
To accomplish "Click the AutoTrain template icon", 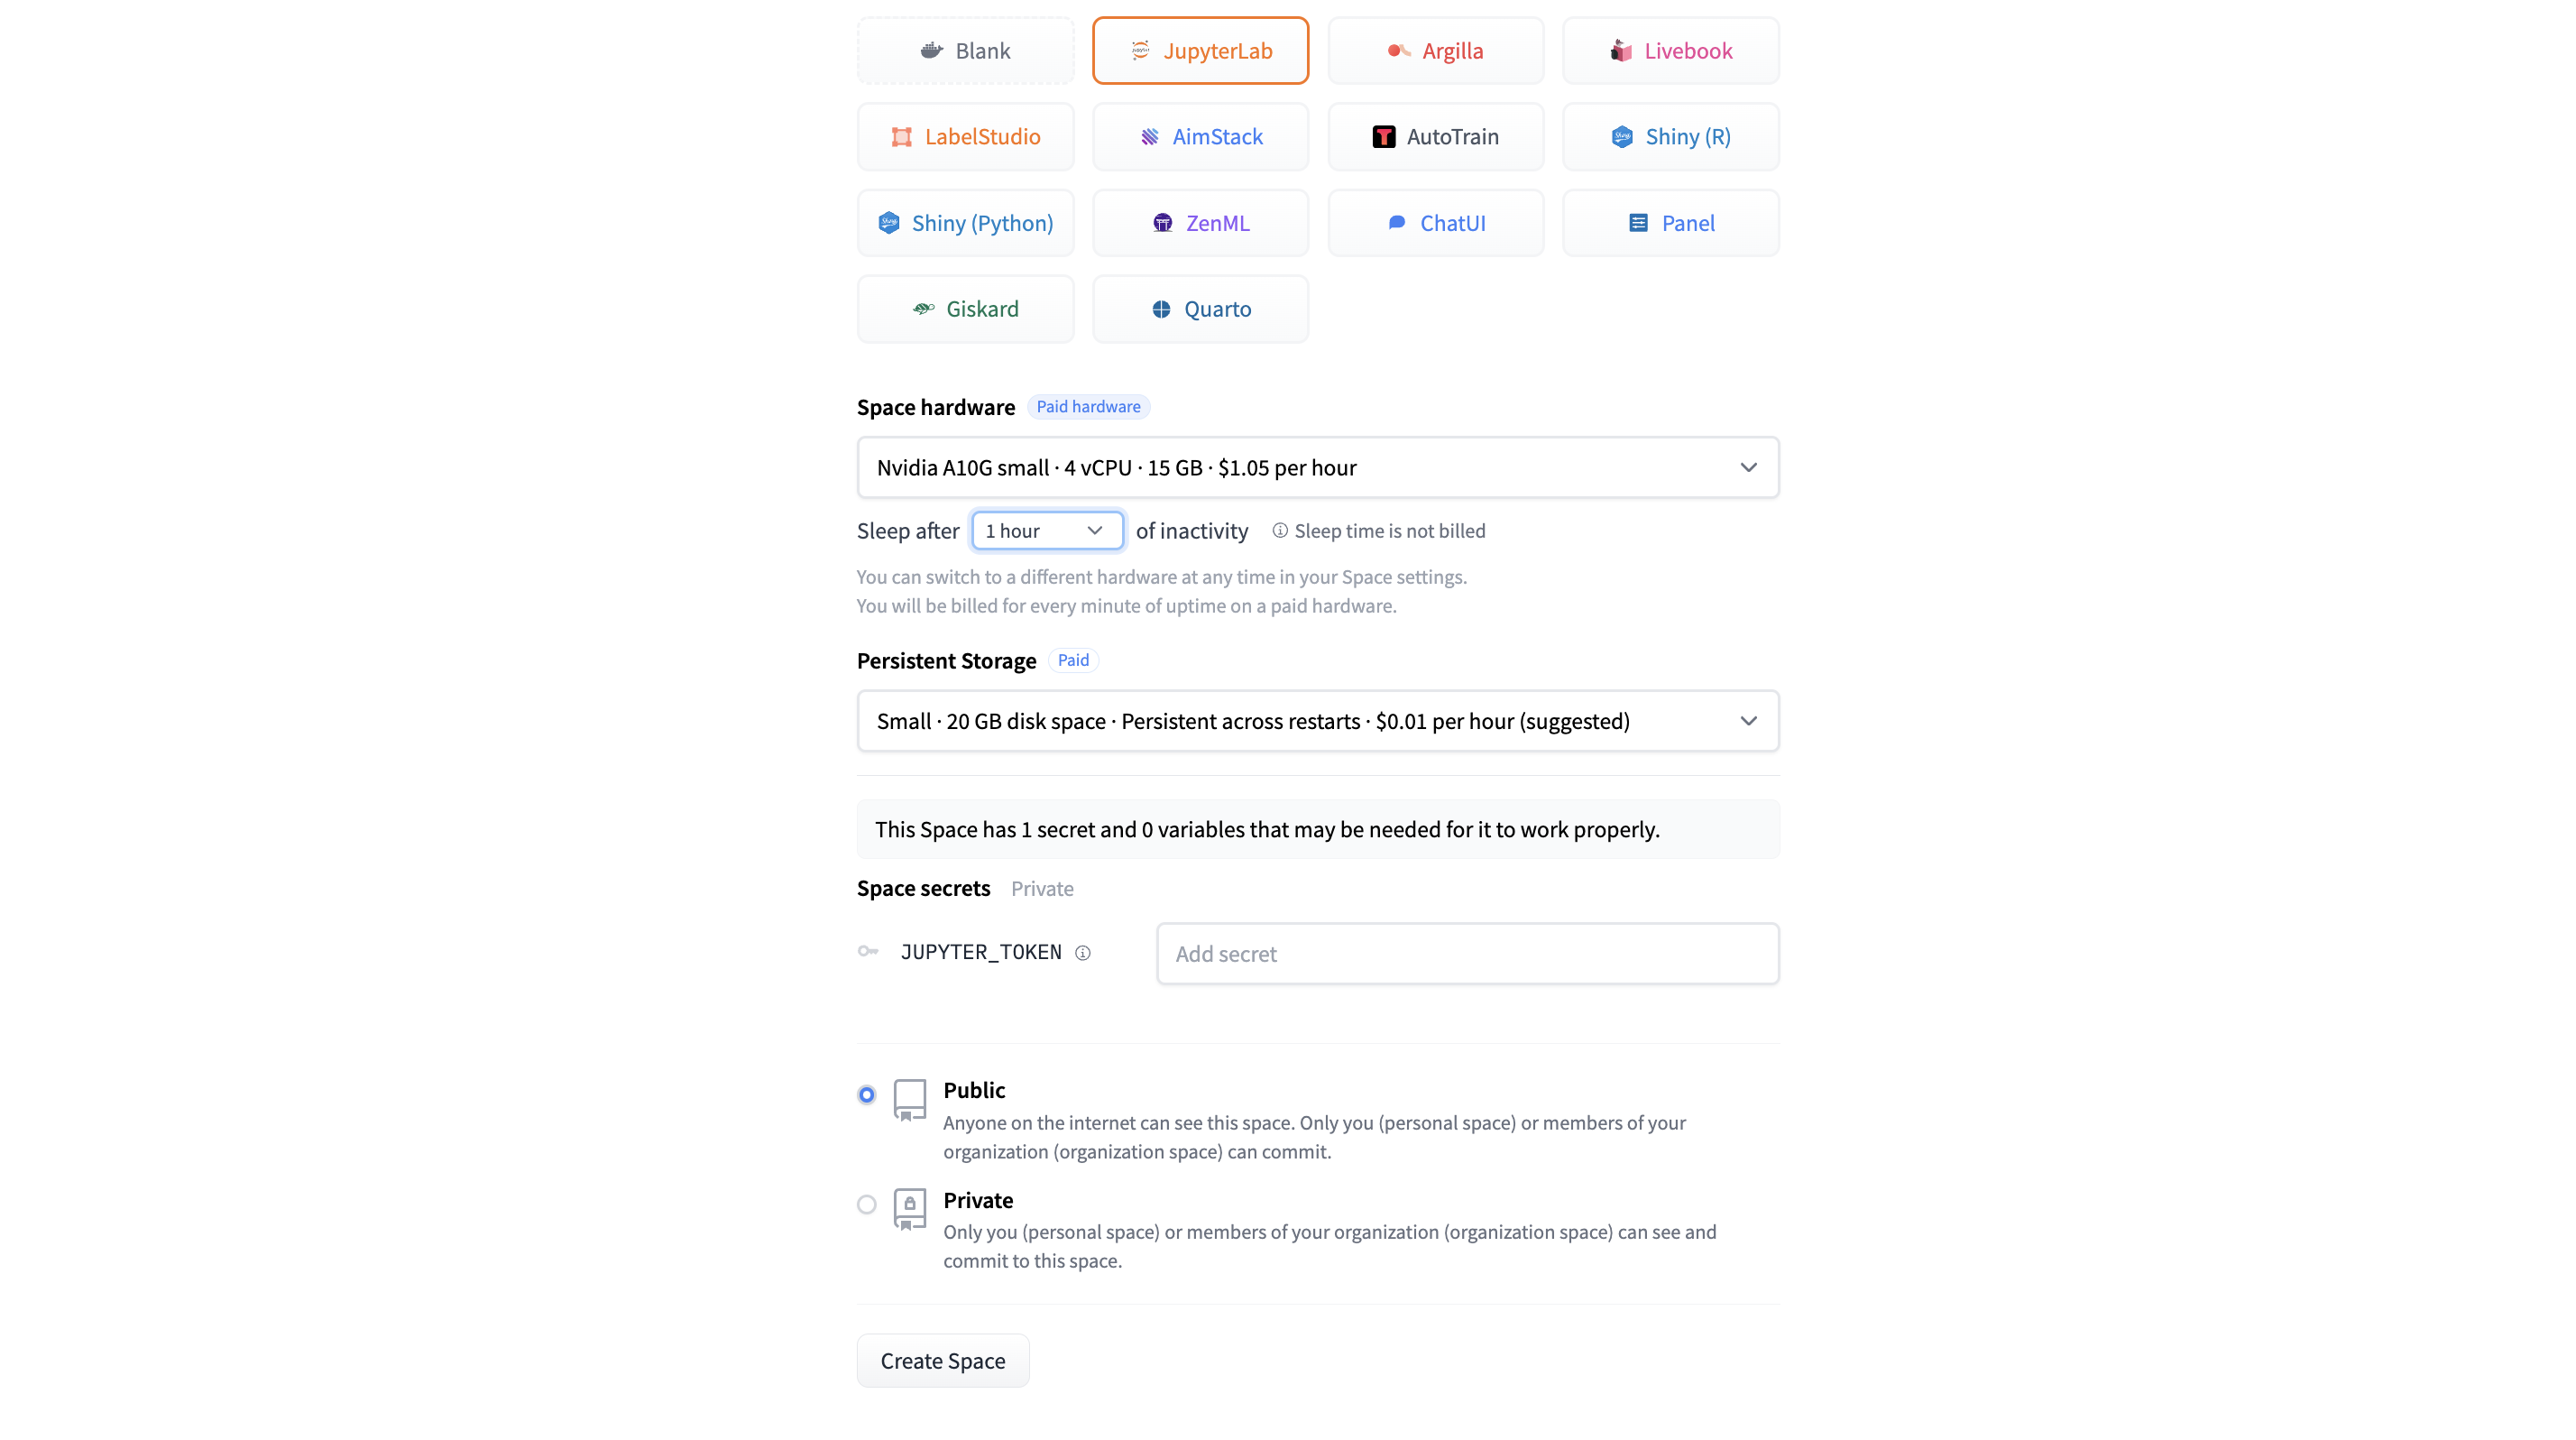I will pos(1384,137).
